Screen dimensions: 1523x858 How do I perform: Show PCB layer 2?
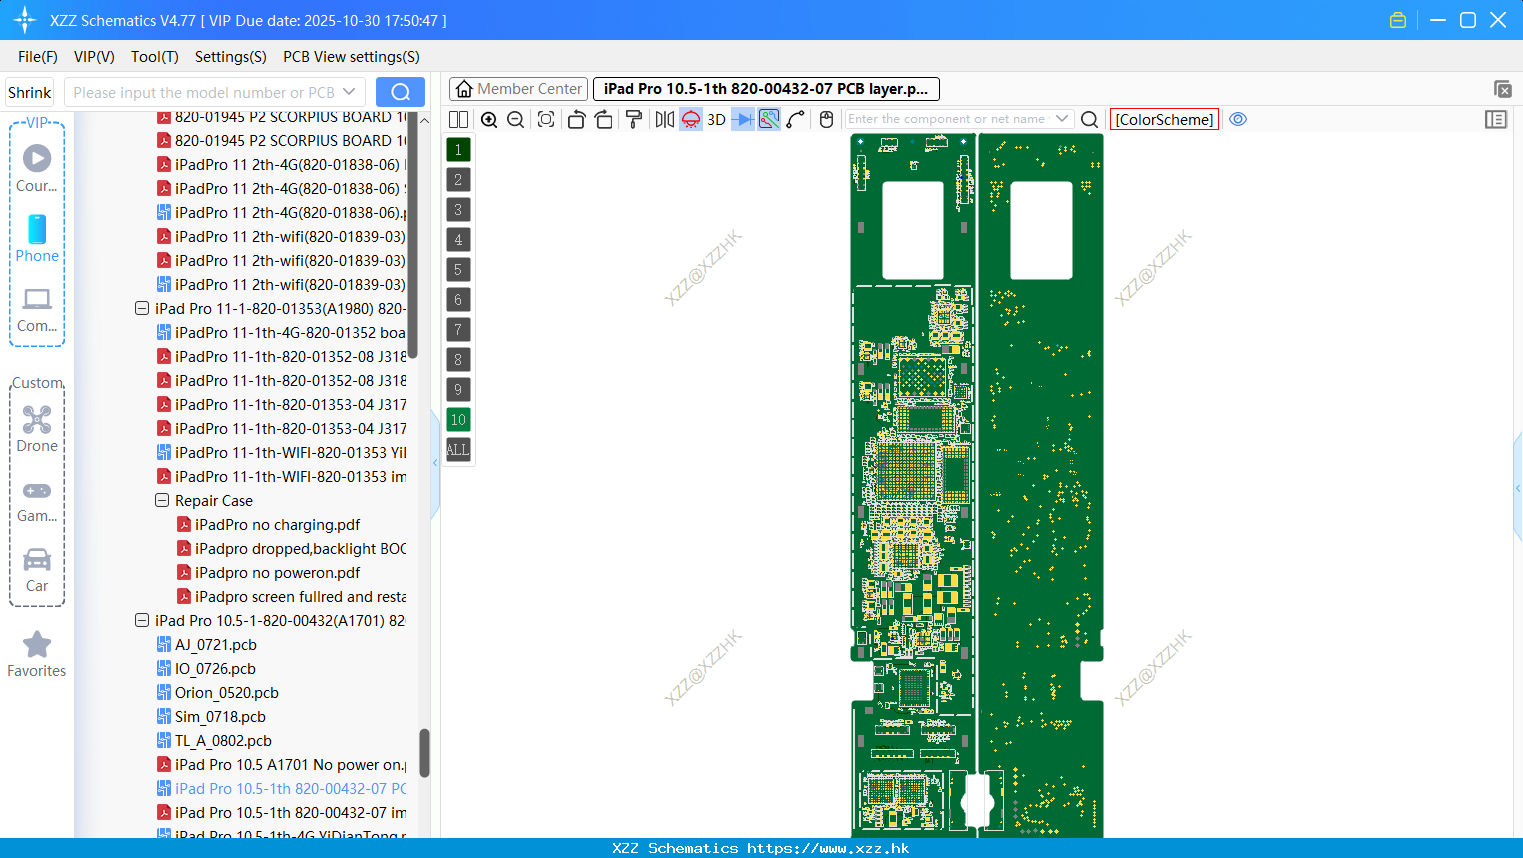click(x=458, y=179)
